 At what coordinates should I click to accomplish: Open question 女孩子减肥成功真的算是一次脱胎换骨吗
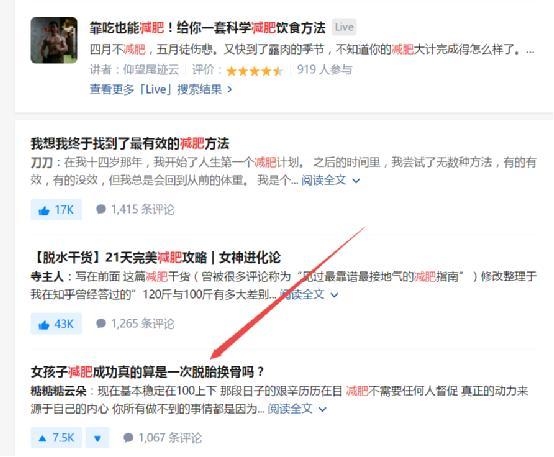(148, 372)
